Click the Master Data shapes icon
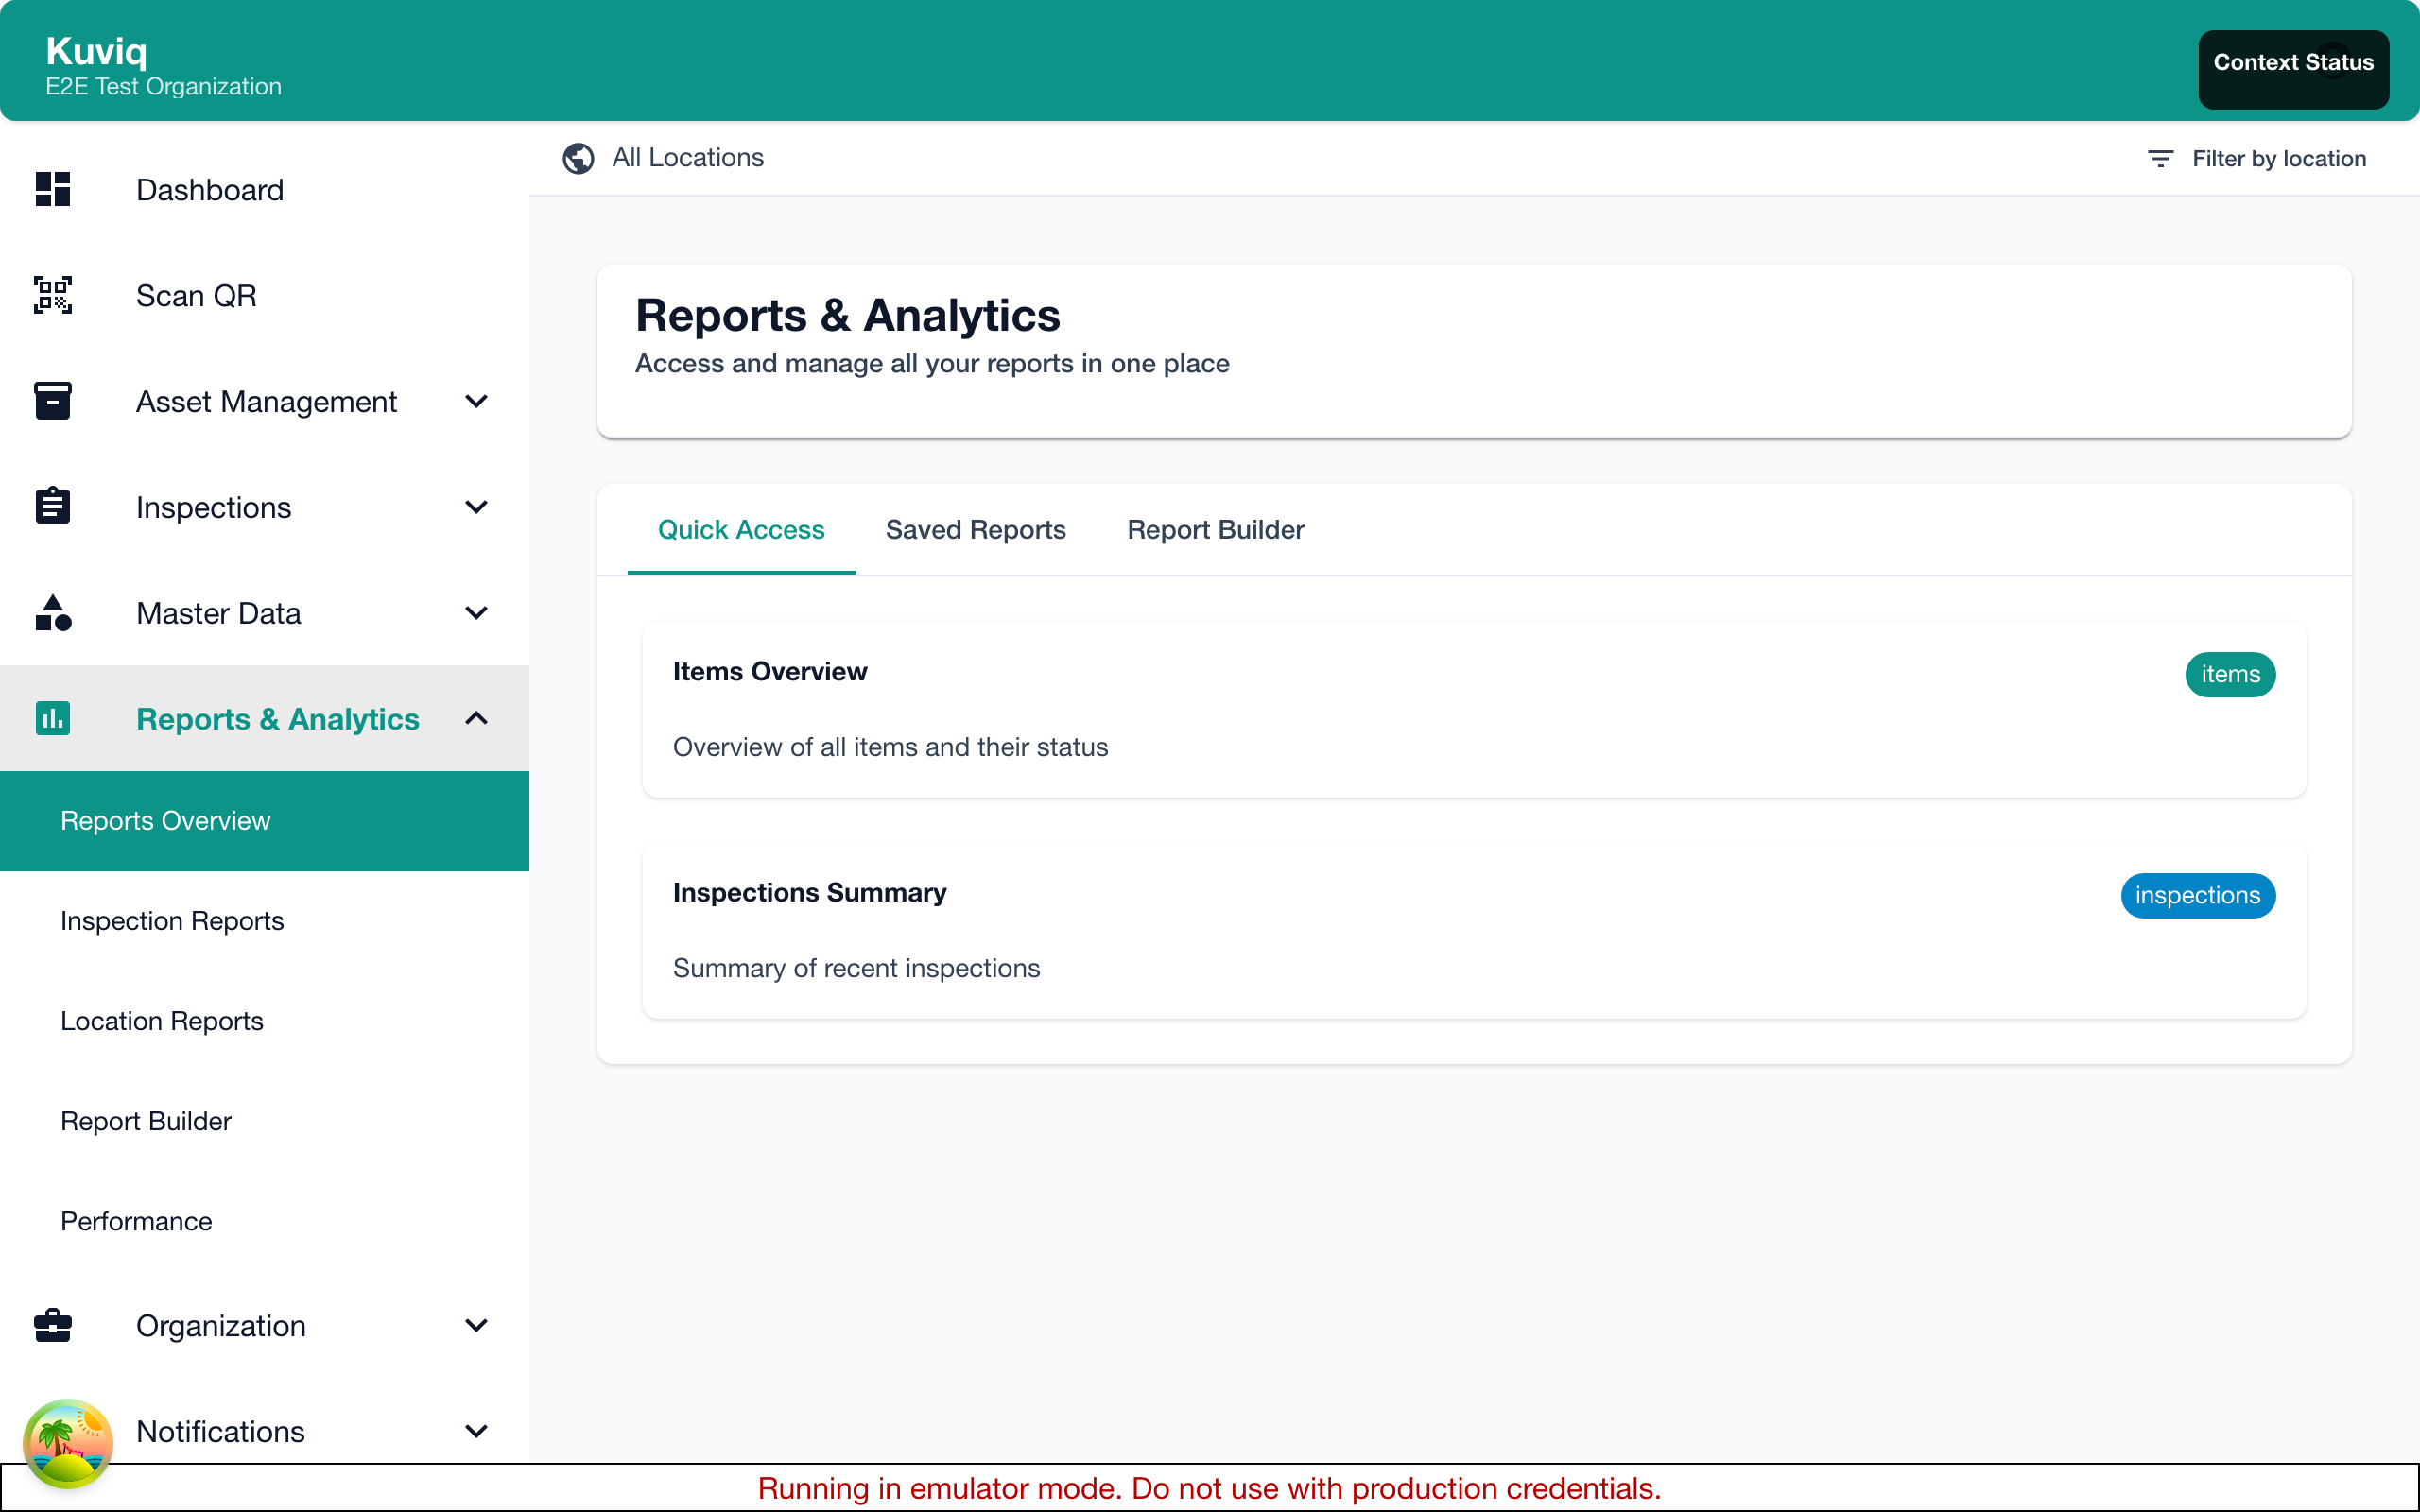 click(53, 612)
